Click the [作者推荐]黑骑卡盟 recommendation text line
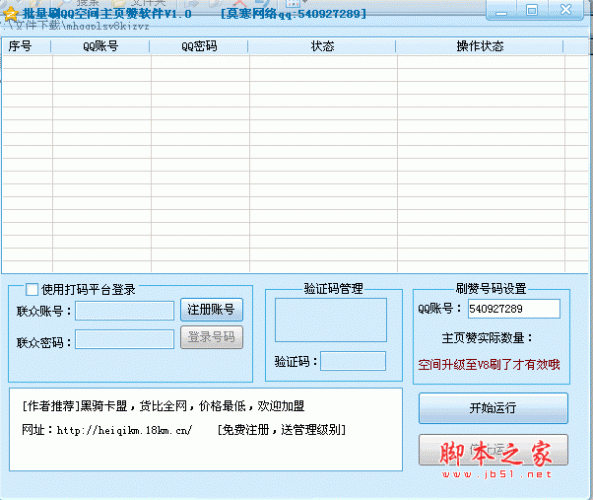The width and height of the screenshot is (593, 500). coord(163,406)
